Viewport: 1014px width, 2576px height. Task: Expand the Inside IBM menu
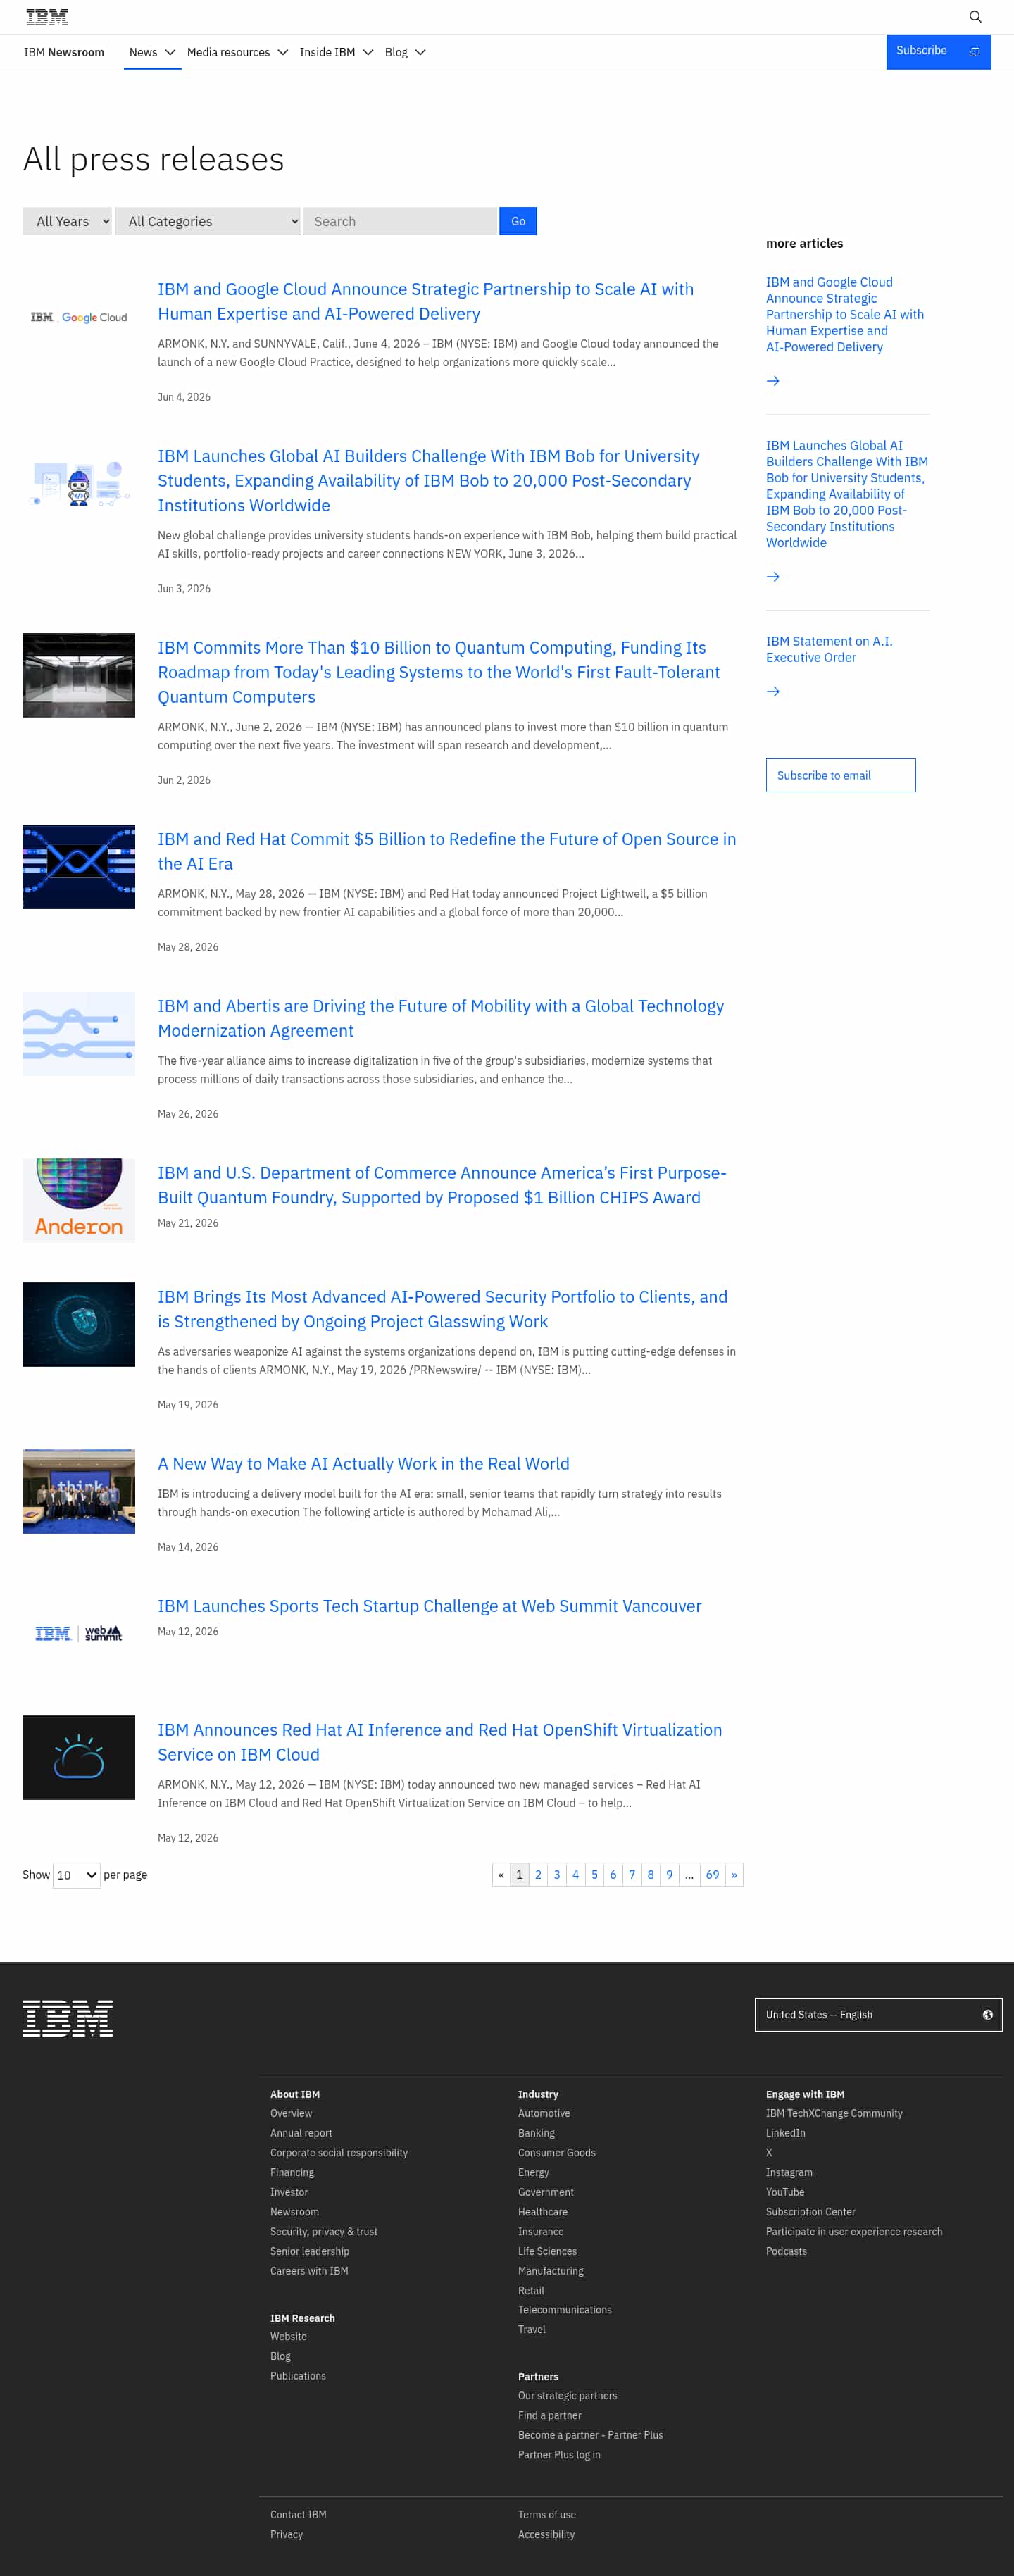tap(336, 52)
